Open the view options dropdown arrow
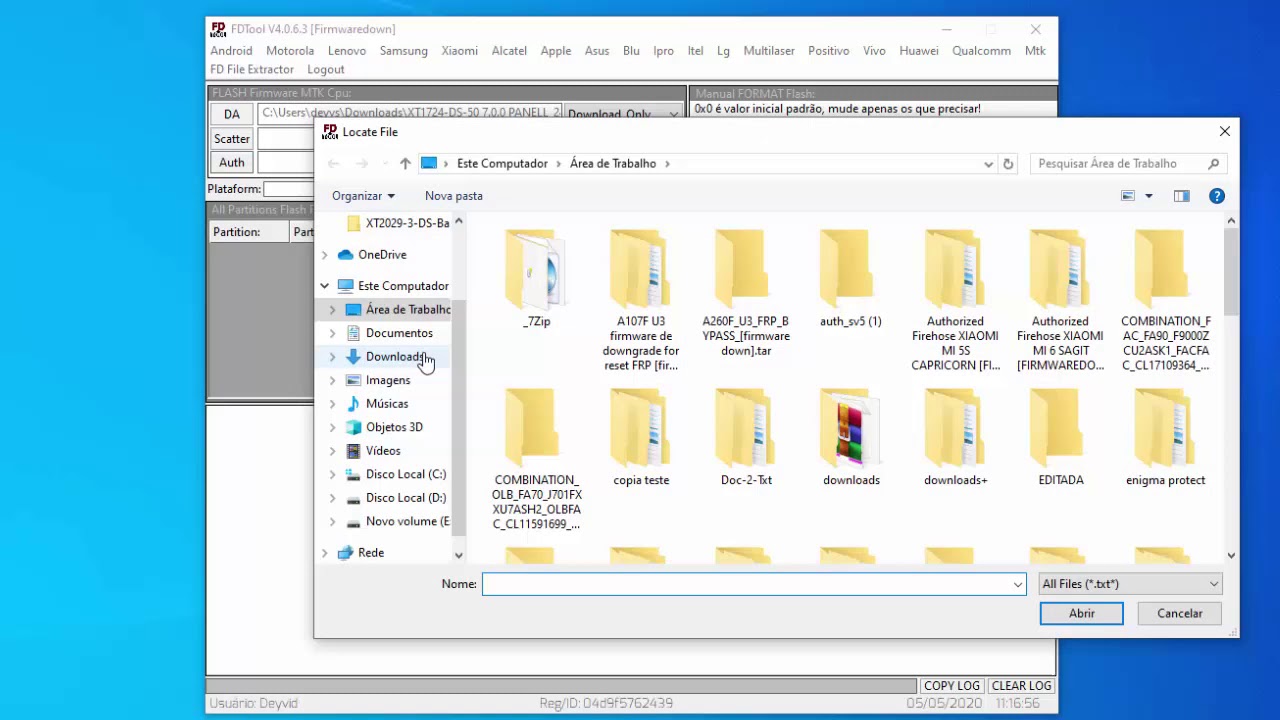Screen dimensions: 1280x720 pos(1148,196)
